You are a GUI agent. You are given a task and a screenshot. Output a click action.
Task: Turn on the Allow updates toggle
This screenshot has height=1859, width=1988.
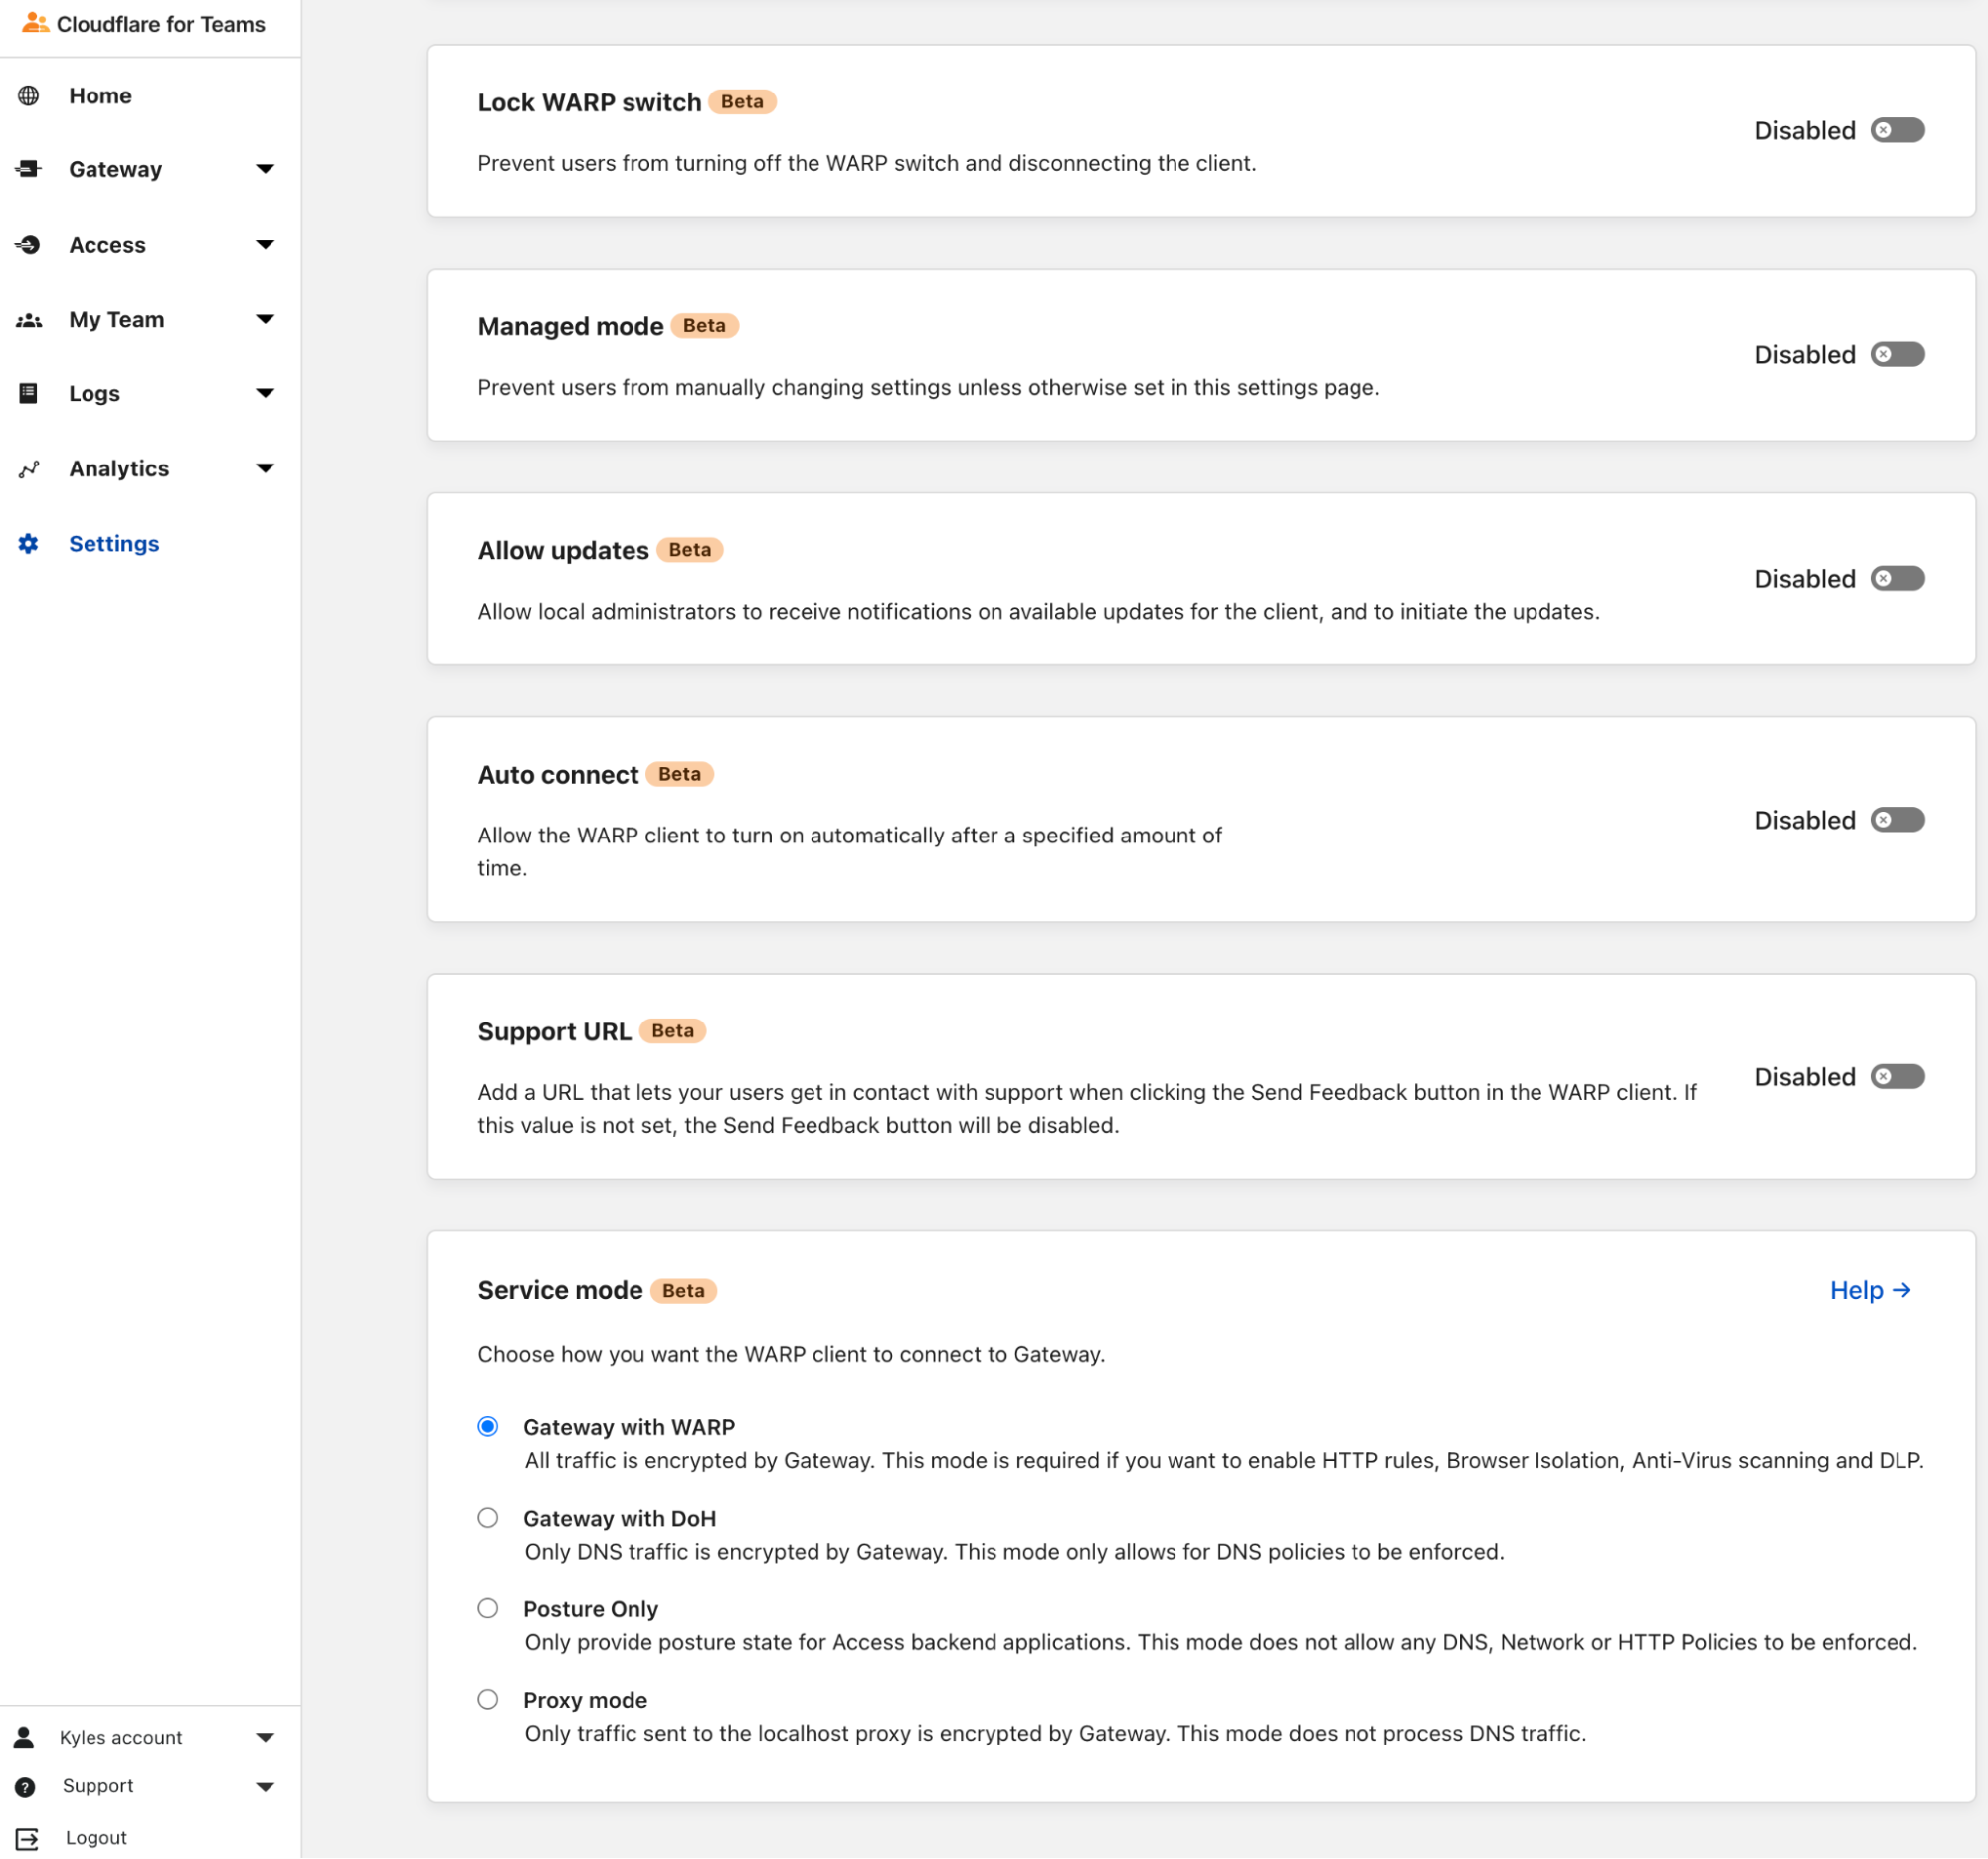pyautogui.click(x=1897, y=578)
